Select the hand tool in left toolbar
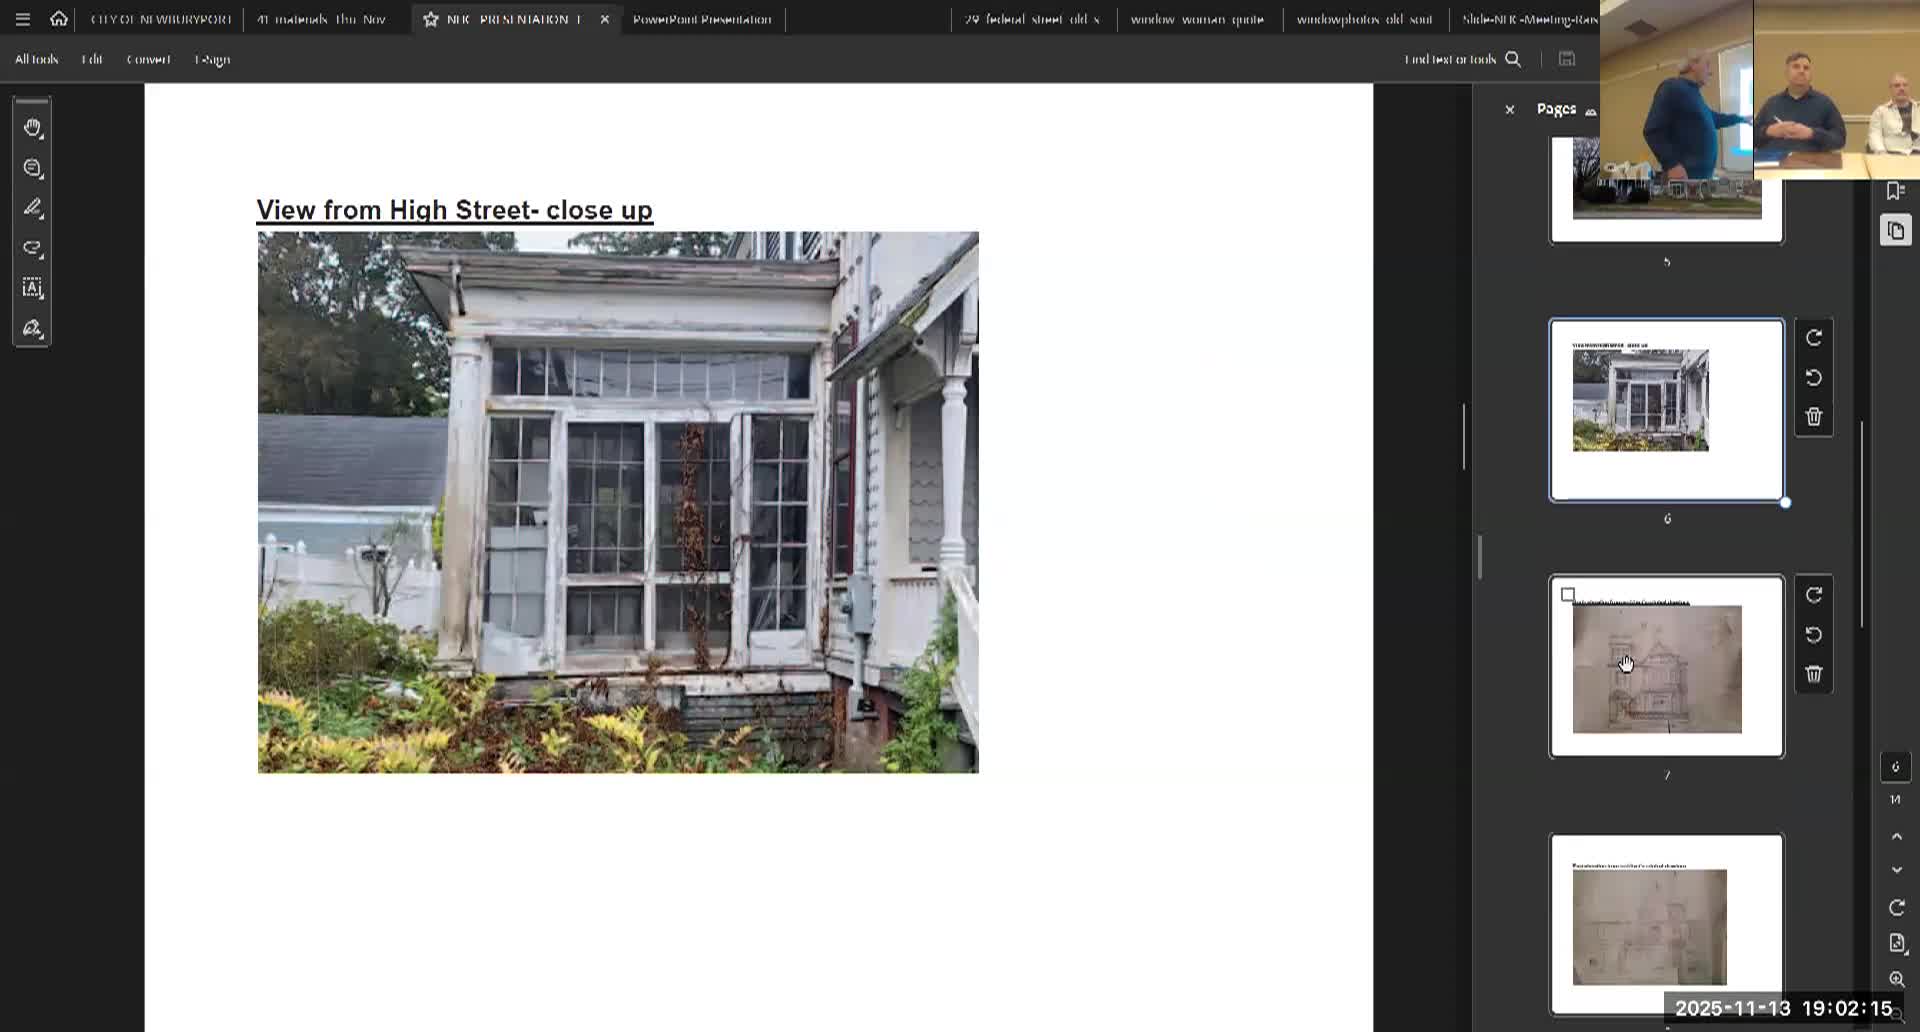Viewport: 1920px width, 1032px height. click(x=32, y=128)
